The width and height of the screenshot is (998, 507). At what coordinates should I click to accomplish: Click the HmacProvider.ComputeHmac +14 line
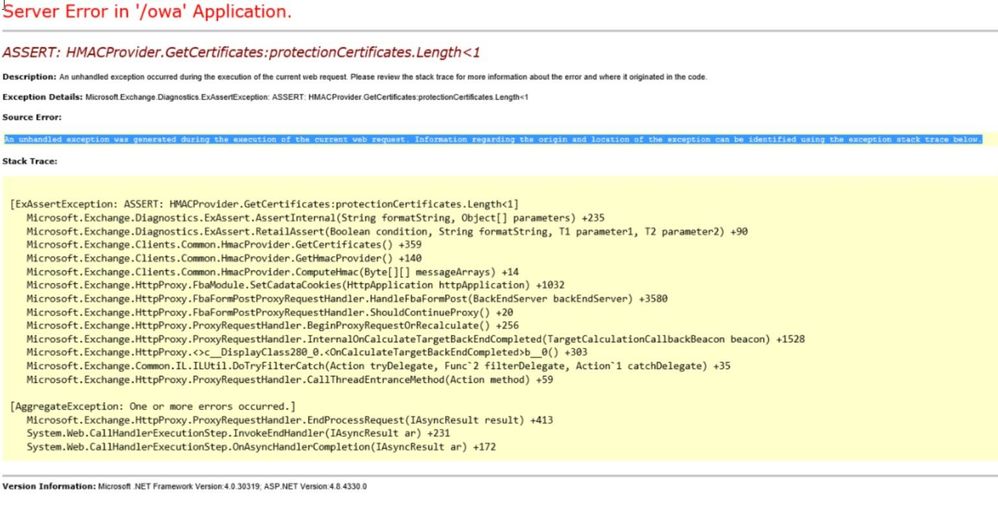(272, 272)
